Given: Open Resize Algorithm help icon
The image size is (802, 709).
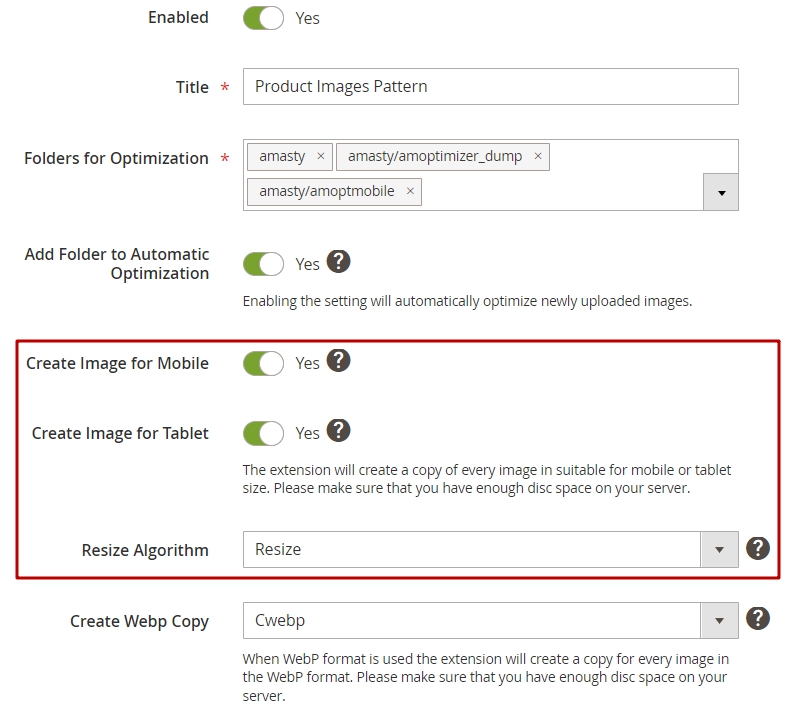Looking at the screenshot, I should point(758,549).
